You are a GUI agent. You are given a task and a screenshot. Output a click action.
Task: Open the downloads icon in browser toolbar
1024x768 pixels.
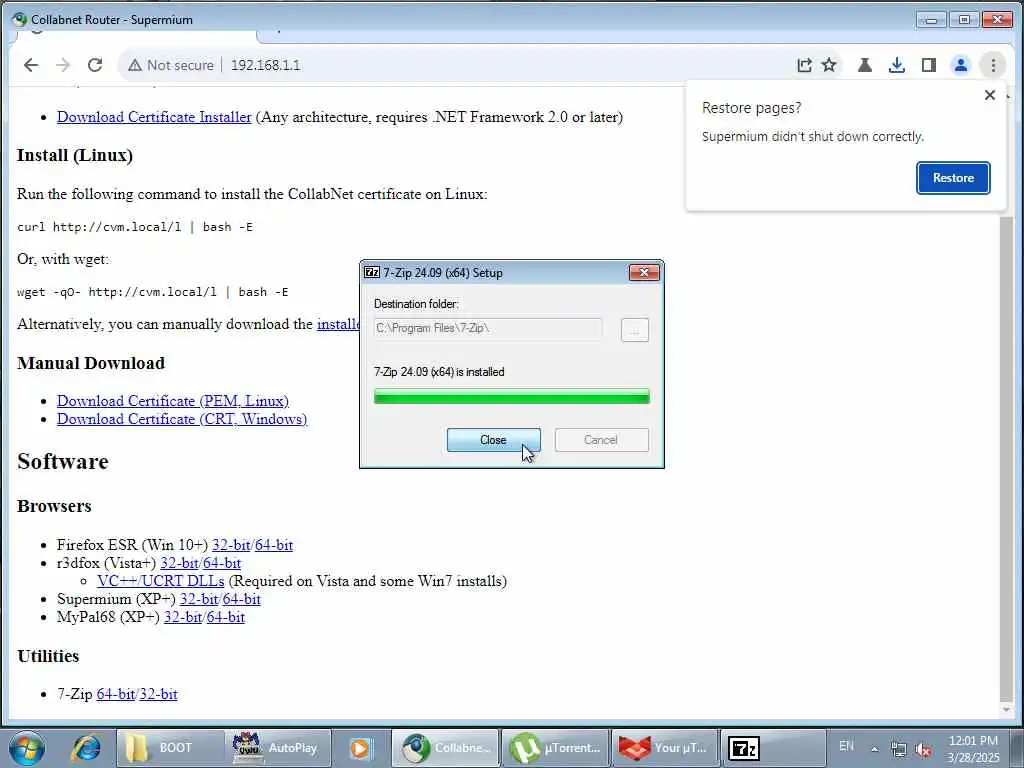pos(897,65)
